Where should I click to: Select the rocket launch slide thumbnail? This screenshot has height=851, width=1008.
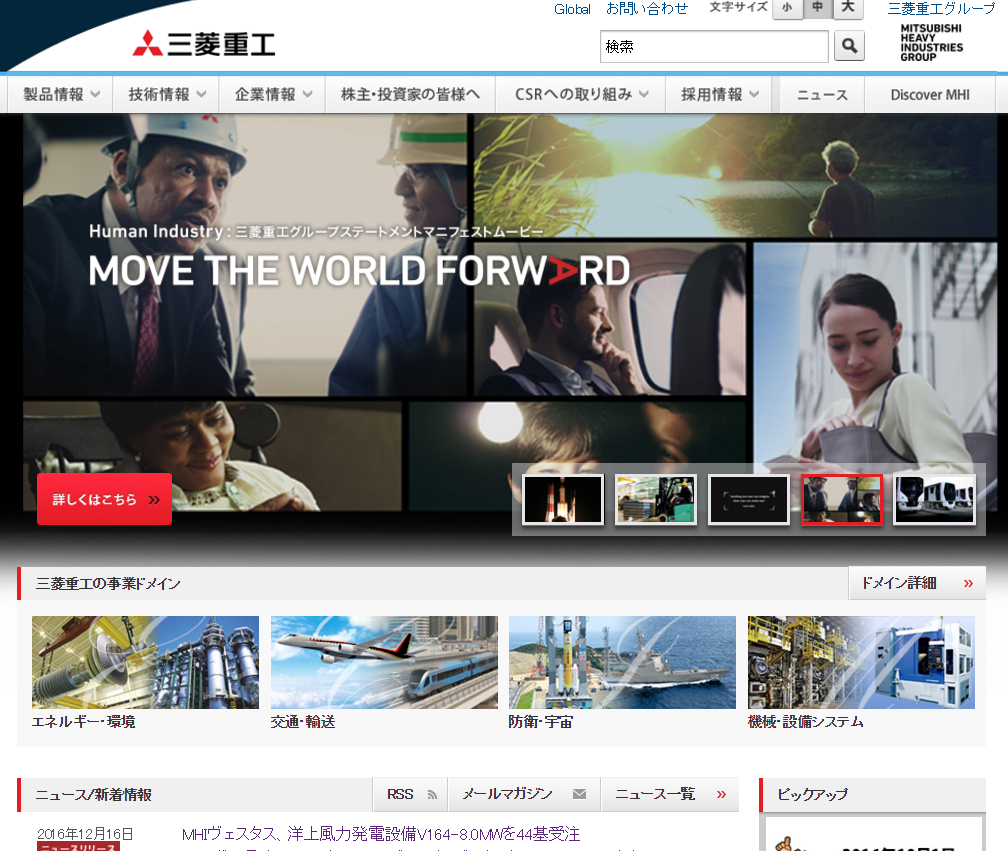pos(563,499)
